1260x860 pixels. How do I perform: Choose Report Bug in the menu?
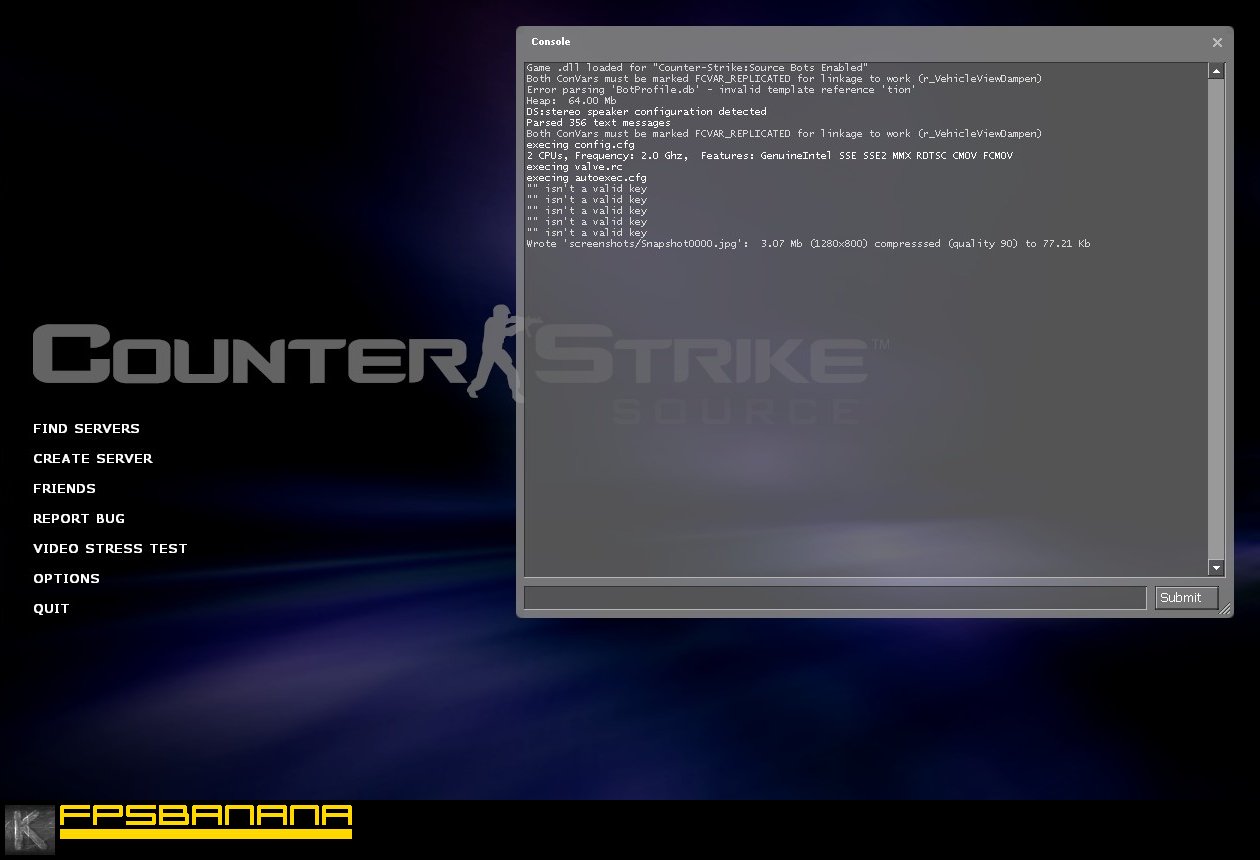coord(79,519)
